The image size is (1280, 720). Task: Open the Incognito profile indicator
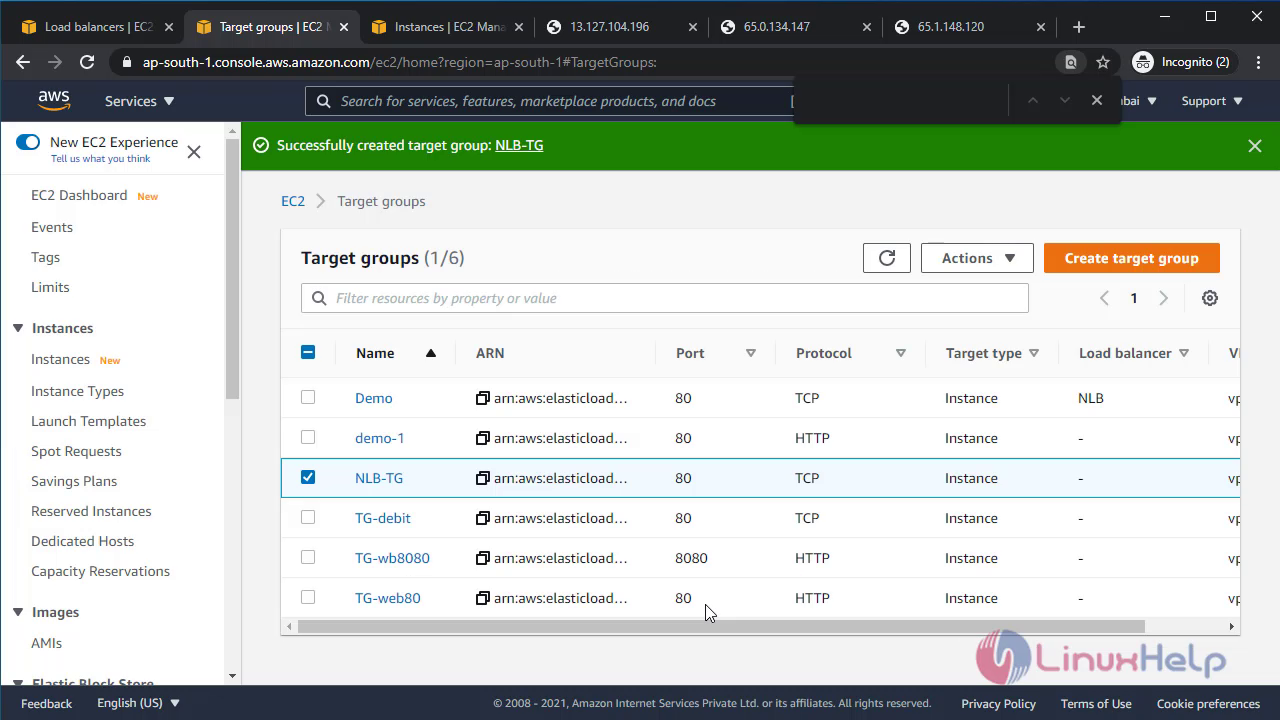pyautogui.click(x=1181, y=62)
